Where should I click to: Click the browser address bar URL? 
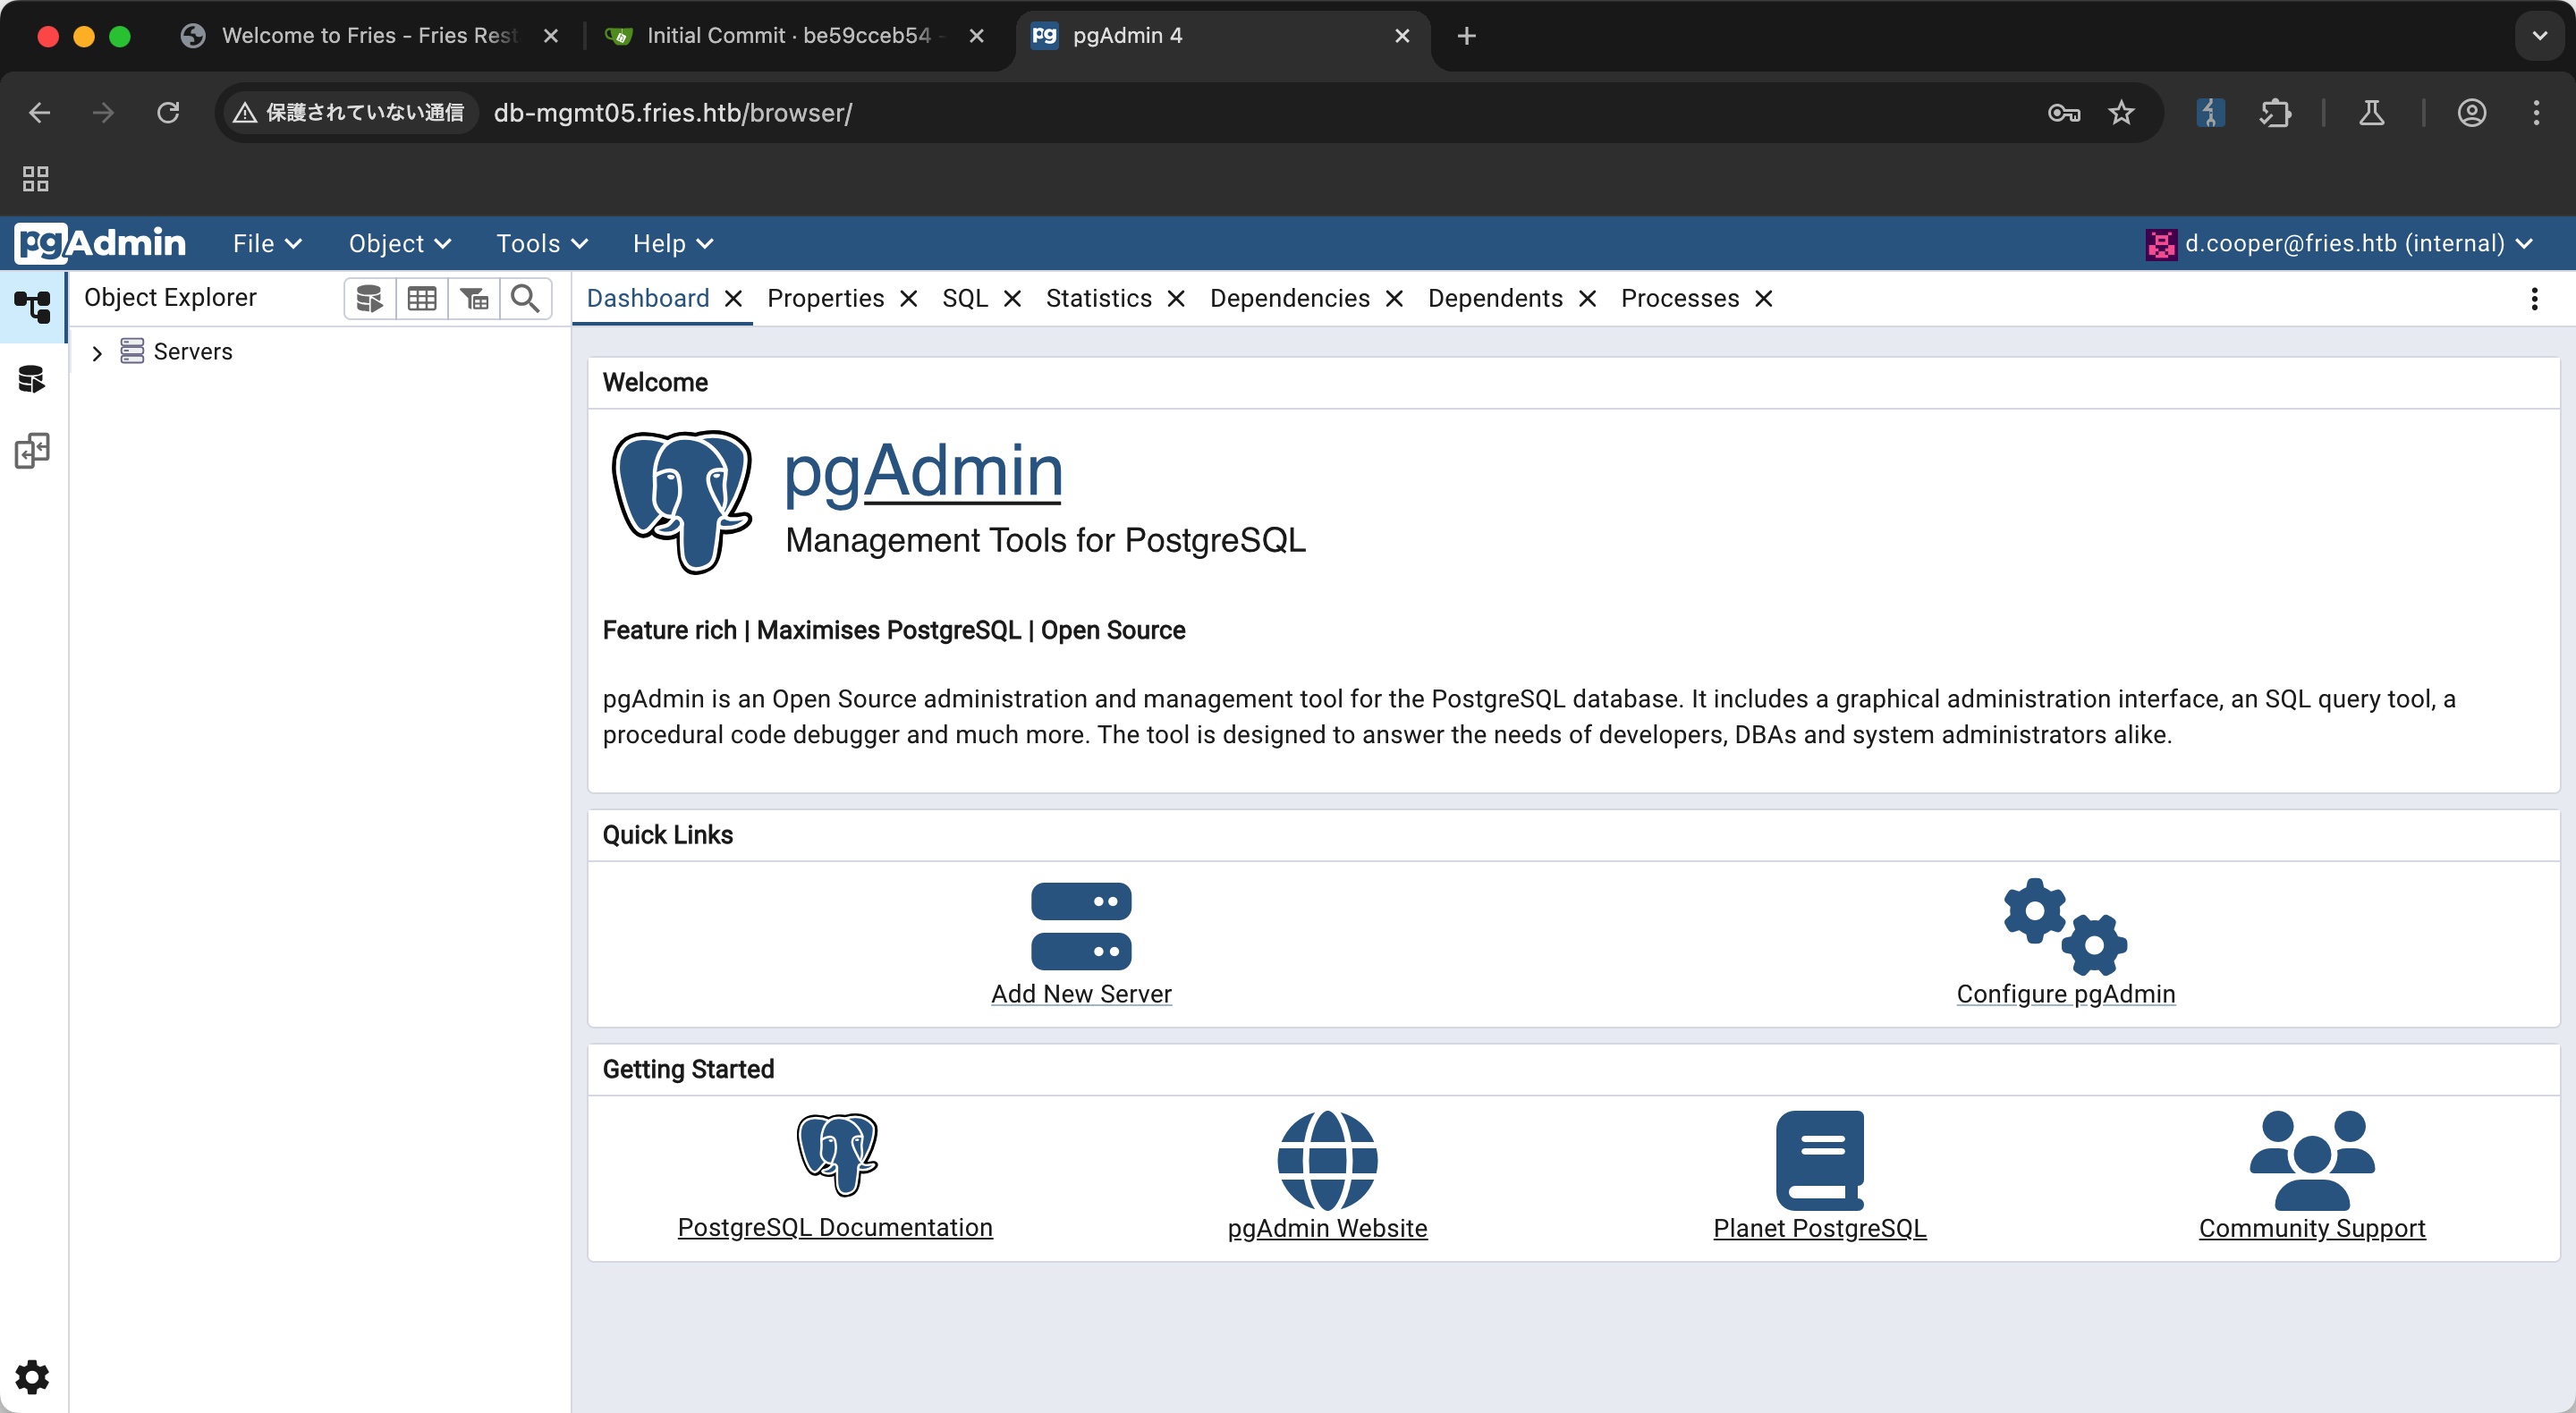pyautogui.click(x=673, y=113)
